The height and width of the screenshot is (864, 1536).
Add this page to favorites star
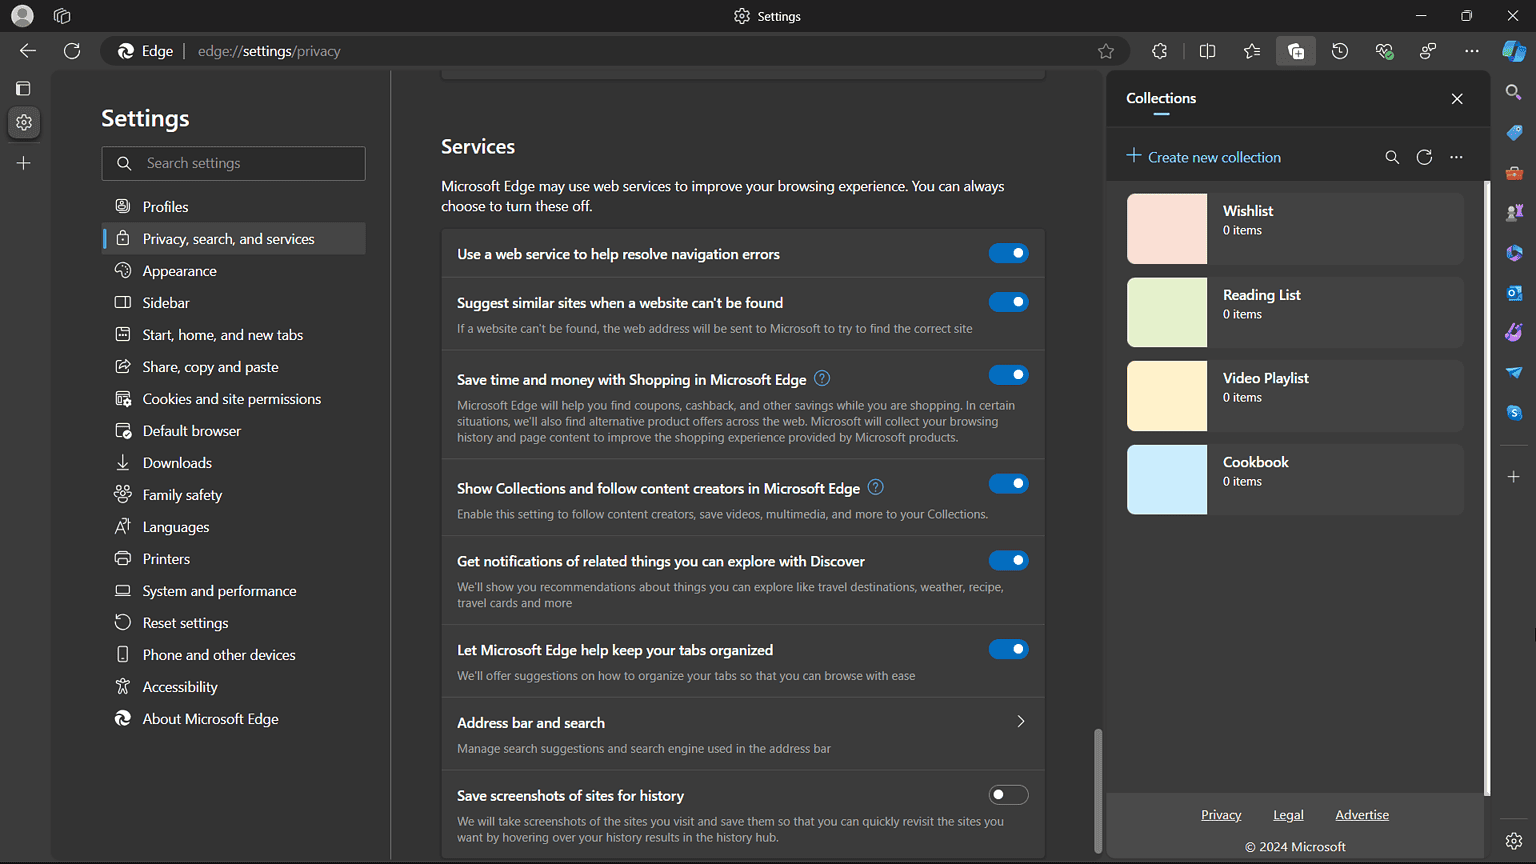(1105, 51)
